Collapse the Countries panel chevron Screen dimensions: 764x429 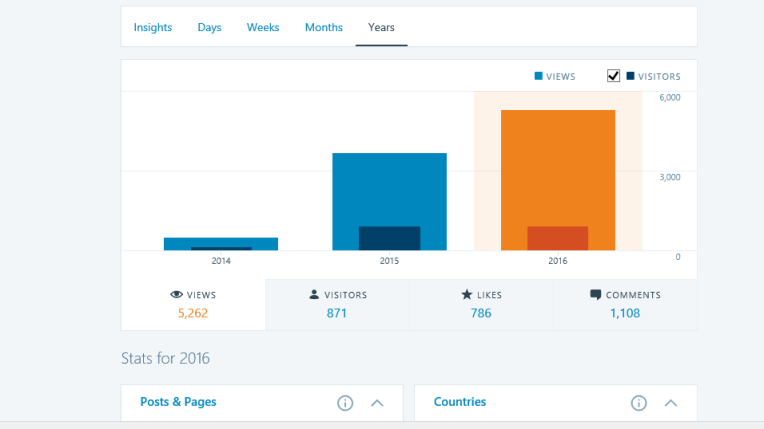(671, 403)
